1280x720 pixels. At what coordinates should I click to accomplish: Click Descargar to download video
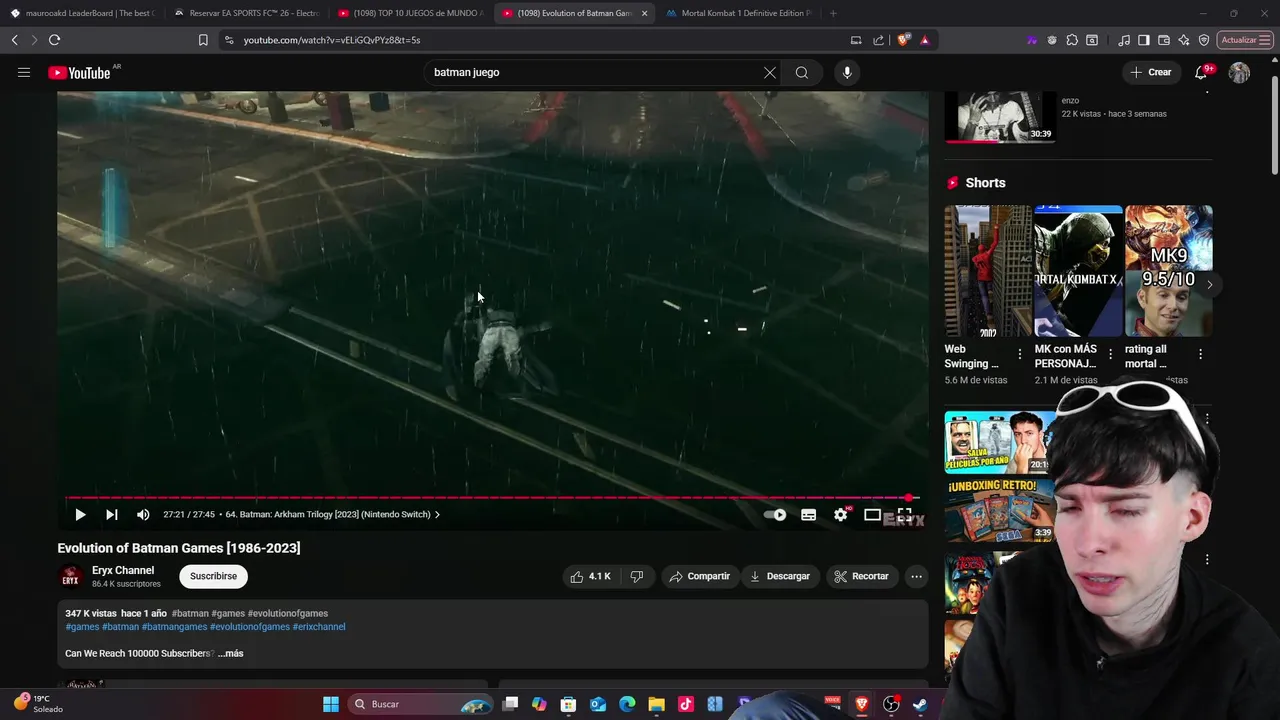click(780, 576)
